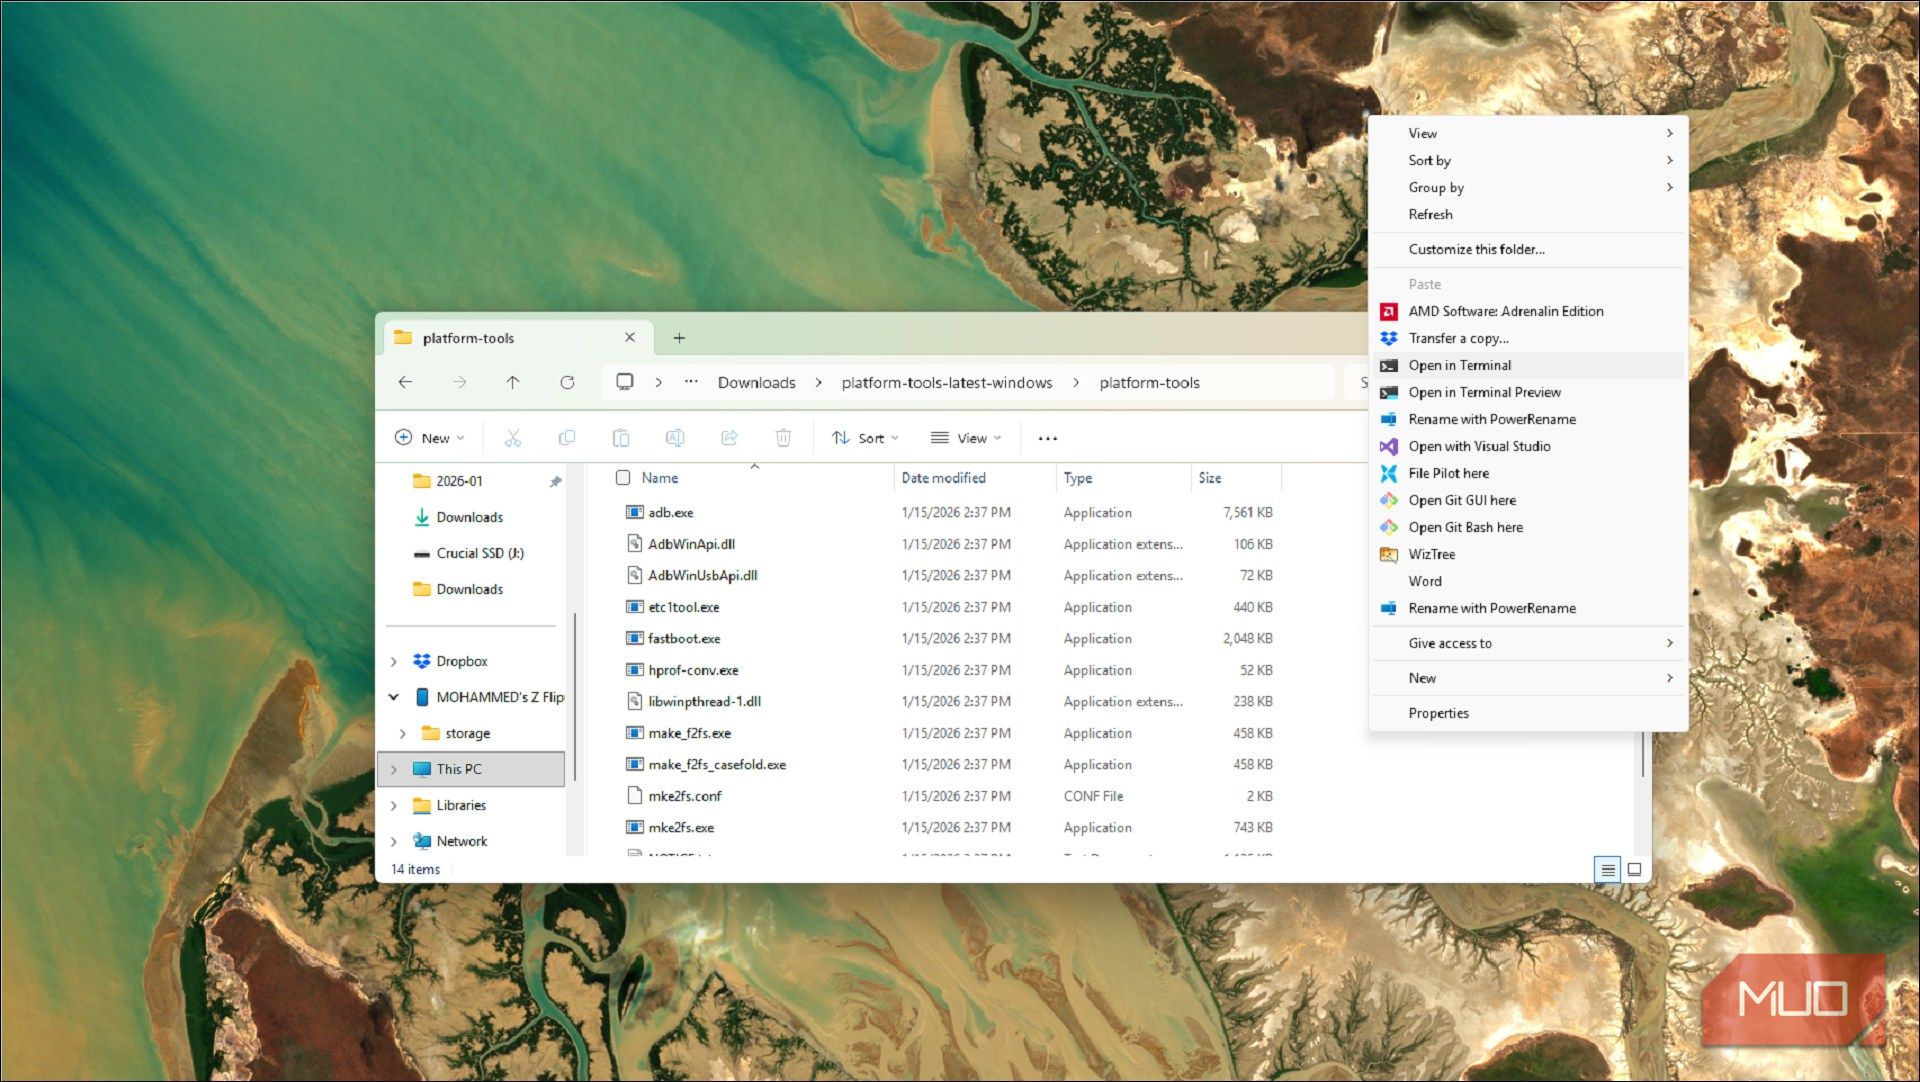Click the New button in toolbar

430,438
